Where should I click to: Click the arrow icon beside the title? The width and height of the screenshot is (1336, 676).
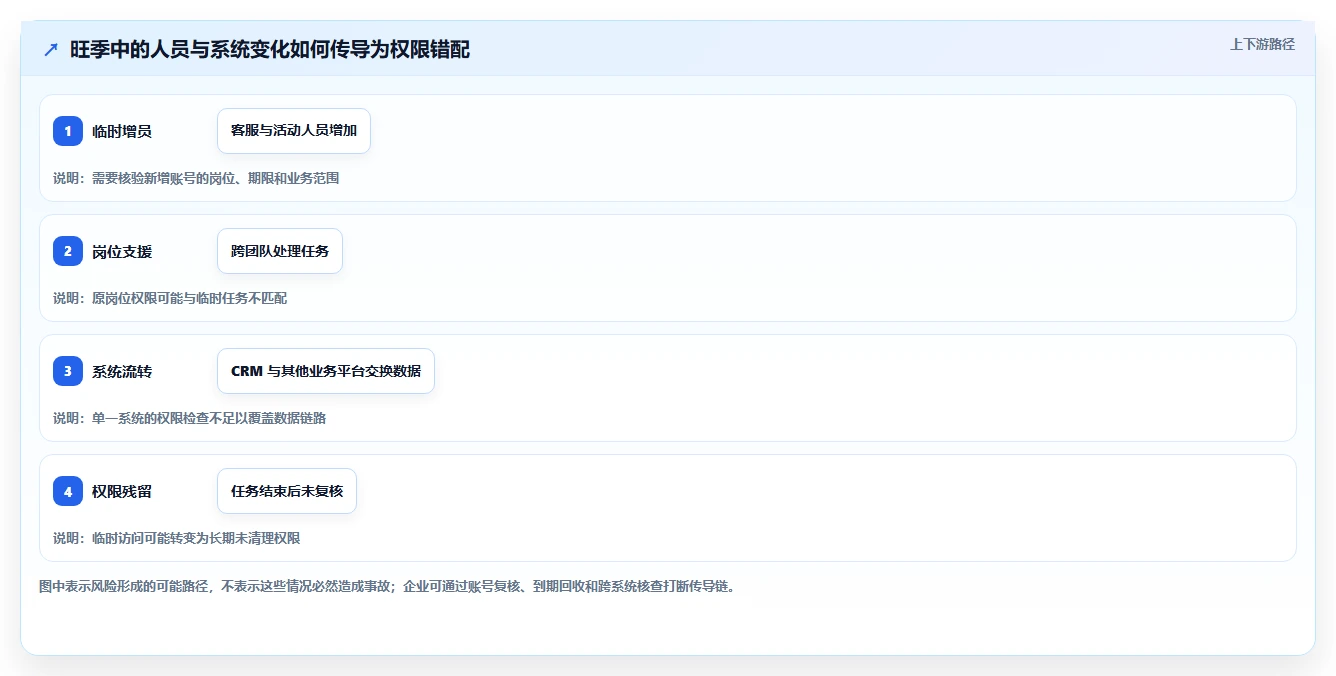(51, 49)
